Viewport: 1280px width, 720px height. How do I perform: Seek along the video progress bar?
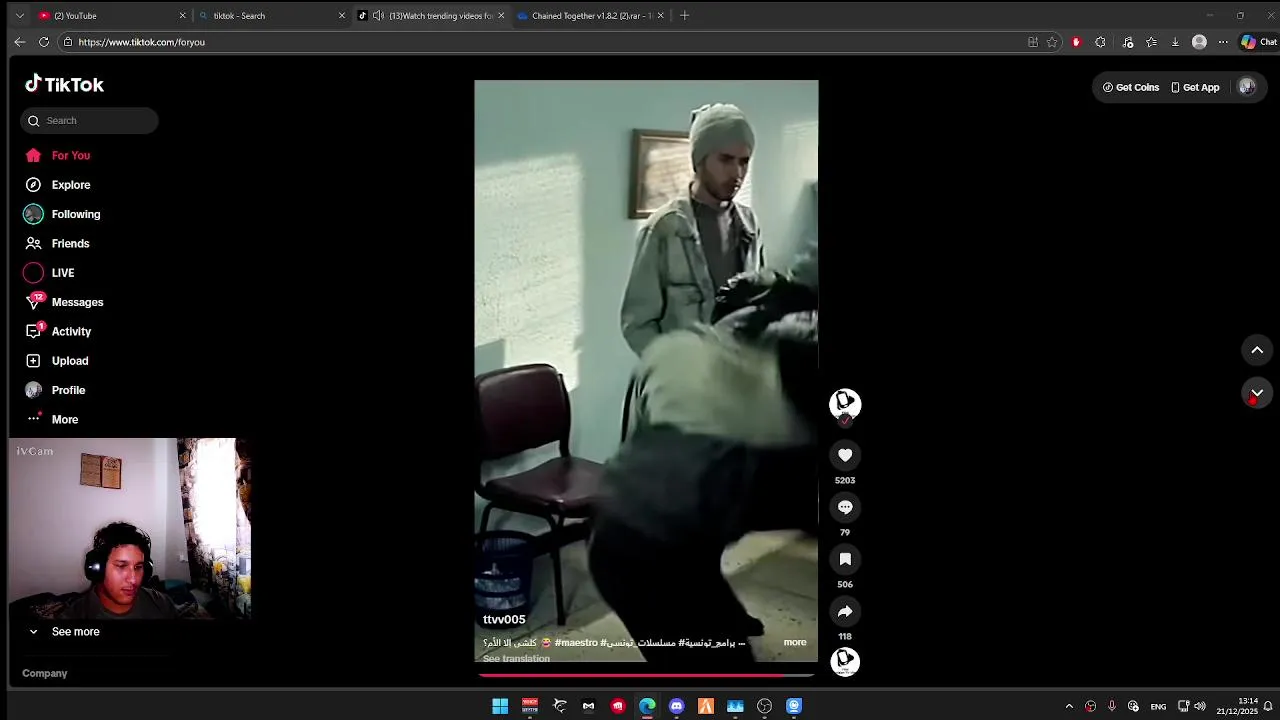646,675
